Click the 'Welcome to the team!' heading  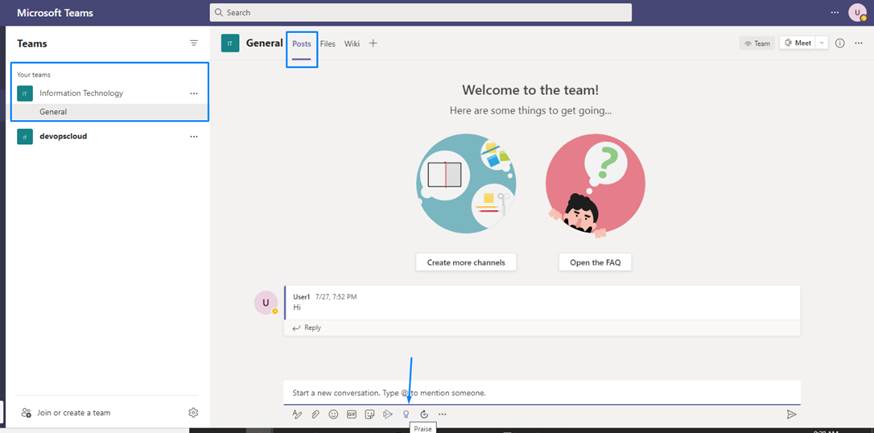click(530, 90)
